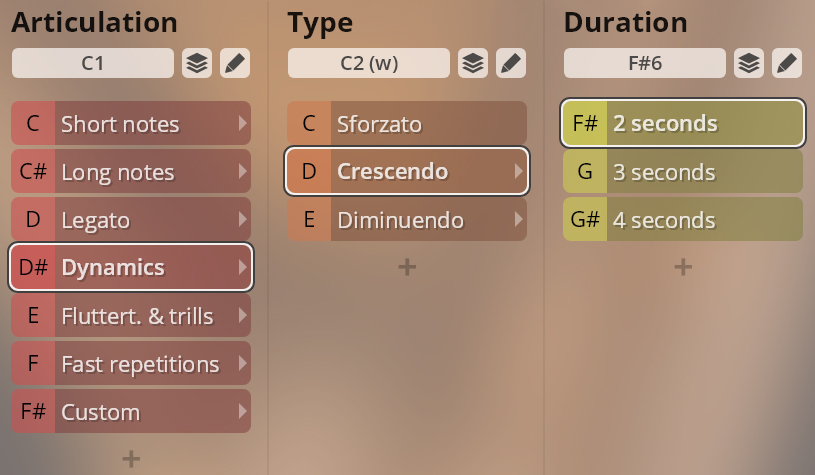
Task: Click the Duration pencil edit icon
Action: tap(787, 63)
